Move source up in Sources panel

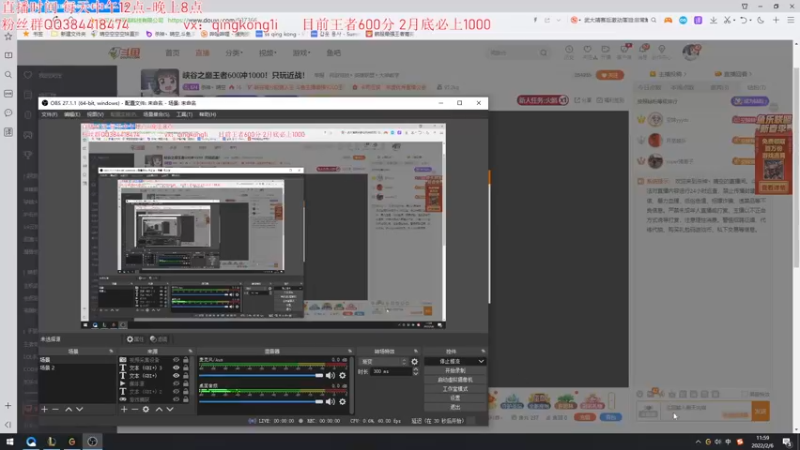tap(159, 409)
